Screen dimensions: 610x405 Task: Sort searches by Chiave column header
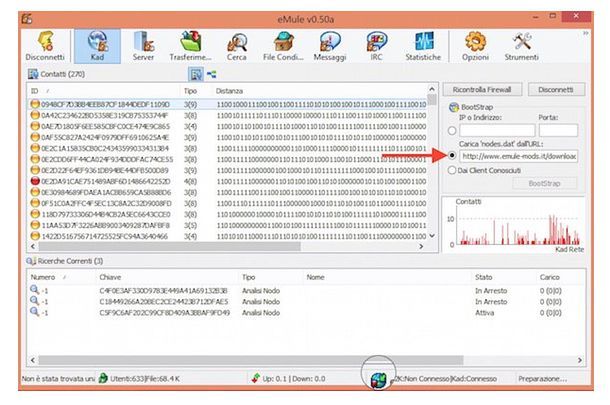167,277
